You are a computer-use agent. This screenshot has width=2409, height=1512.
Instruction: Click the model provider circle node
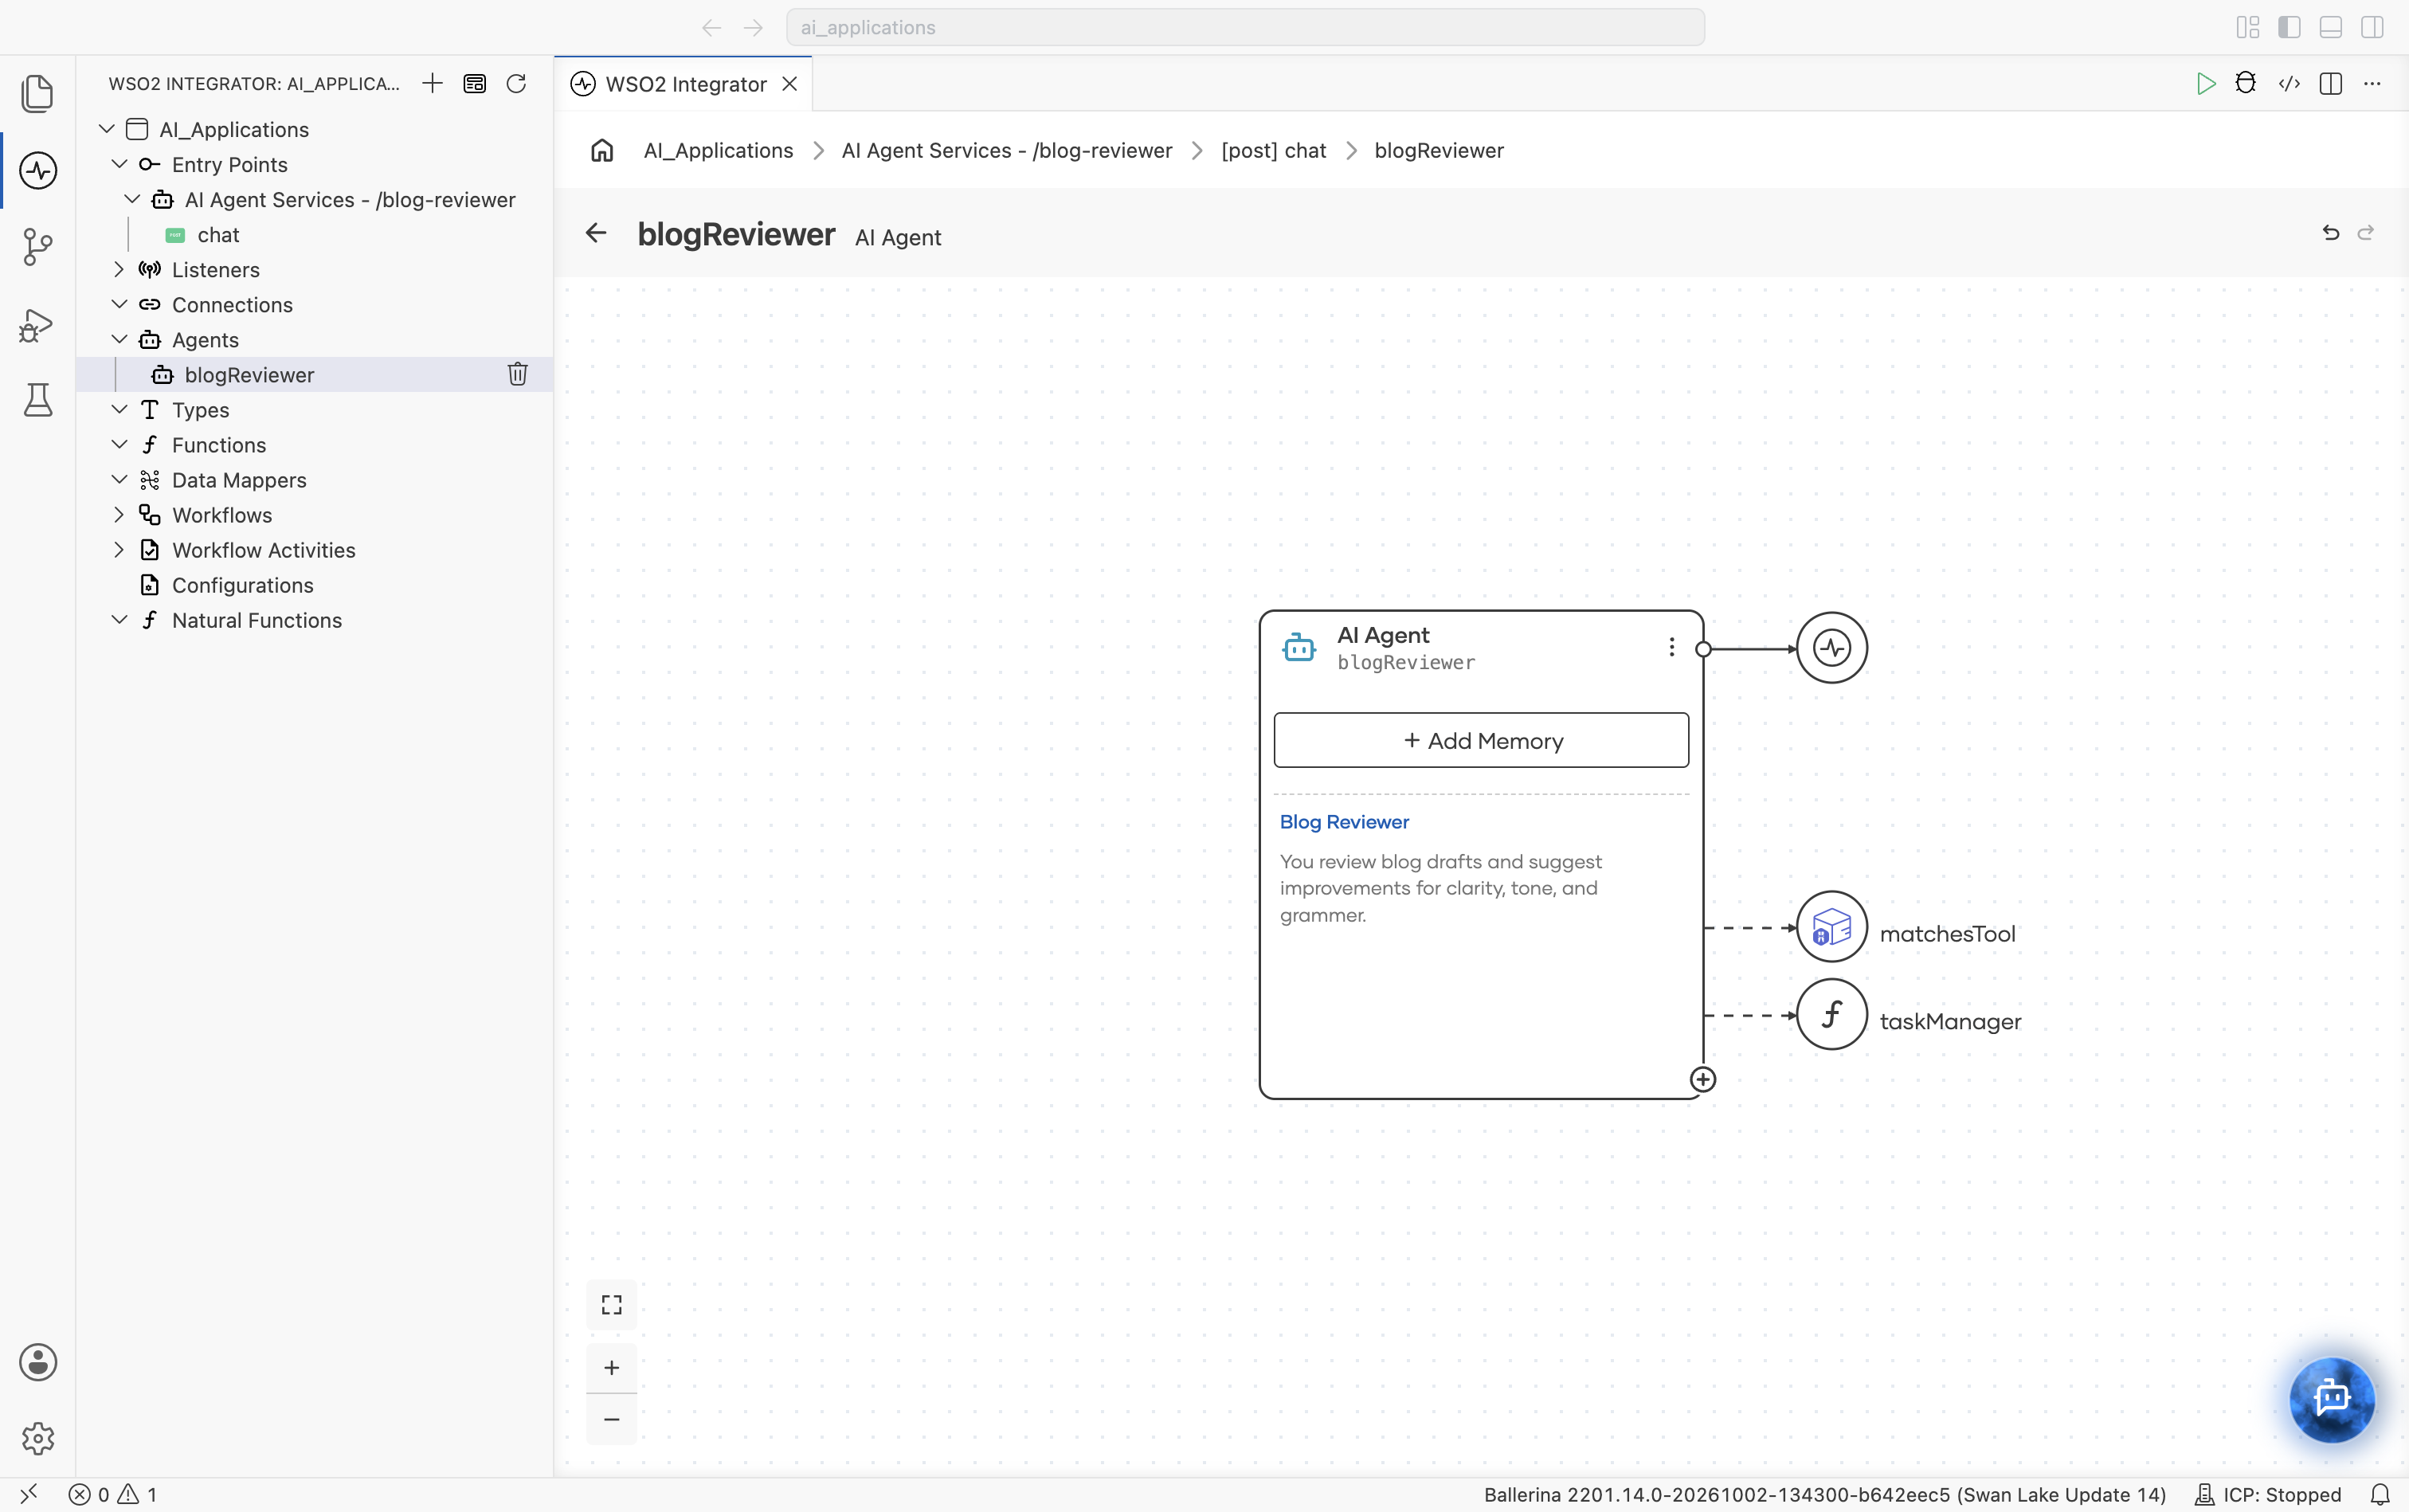[1831, 648]
